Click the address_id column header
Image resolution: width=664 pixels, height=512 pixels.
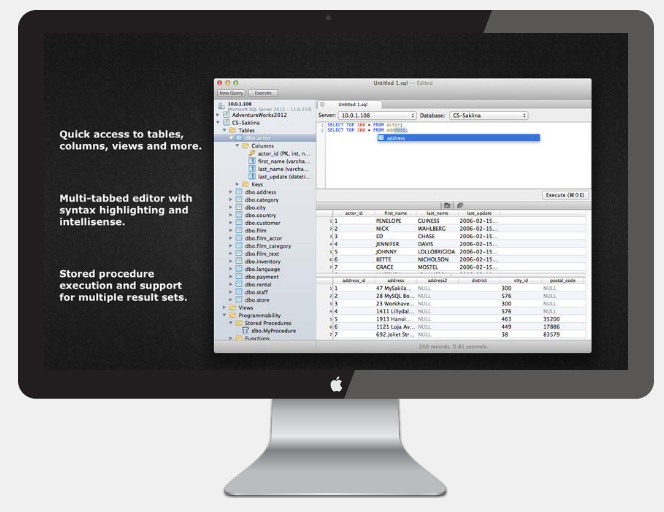(354, 280)
